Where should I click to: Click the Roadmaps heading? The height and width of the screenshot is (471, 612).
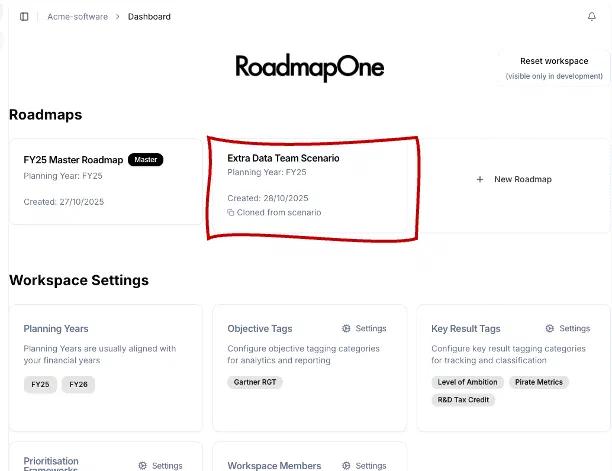46,115
